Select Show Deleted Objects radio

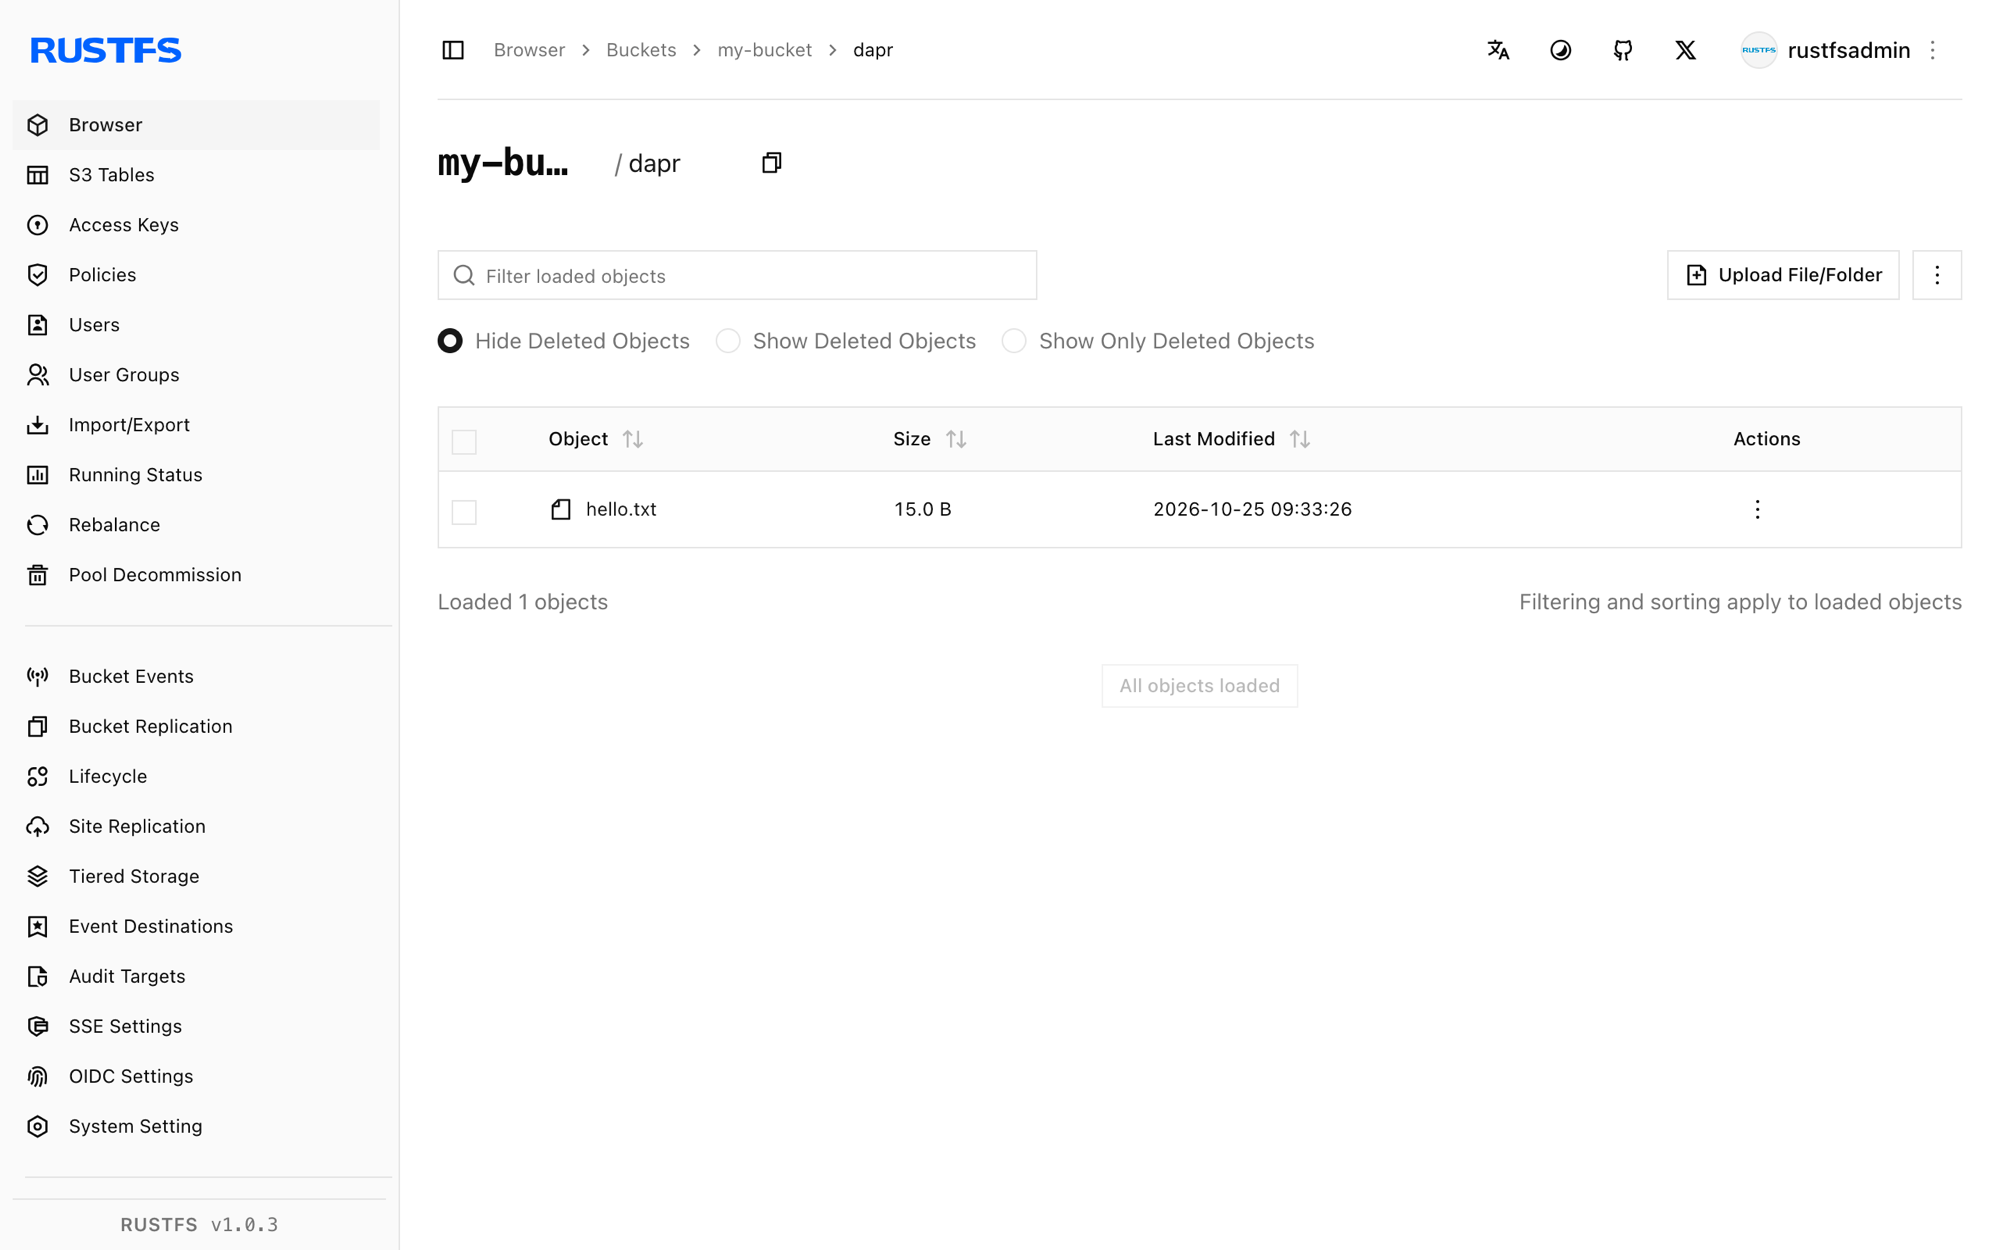728,341
